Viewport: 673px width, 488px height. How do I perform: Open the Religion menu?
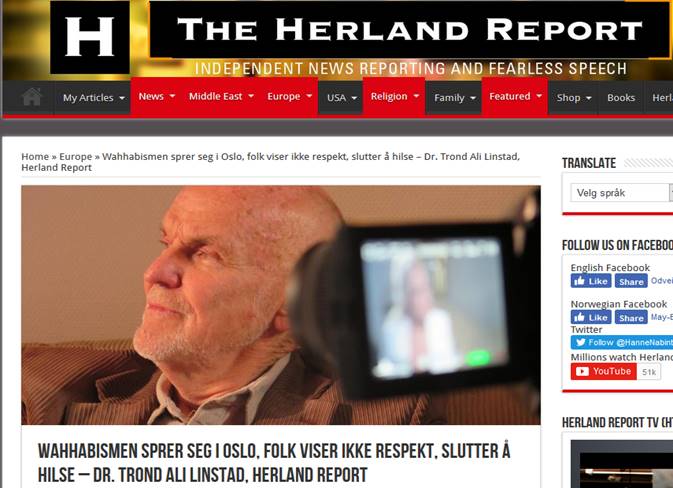(x=394, y=97)
